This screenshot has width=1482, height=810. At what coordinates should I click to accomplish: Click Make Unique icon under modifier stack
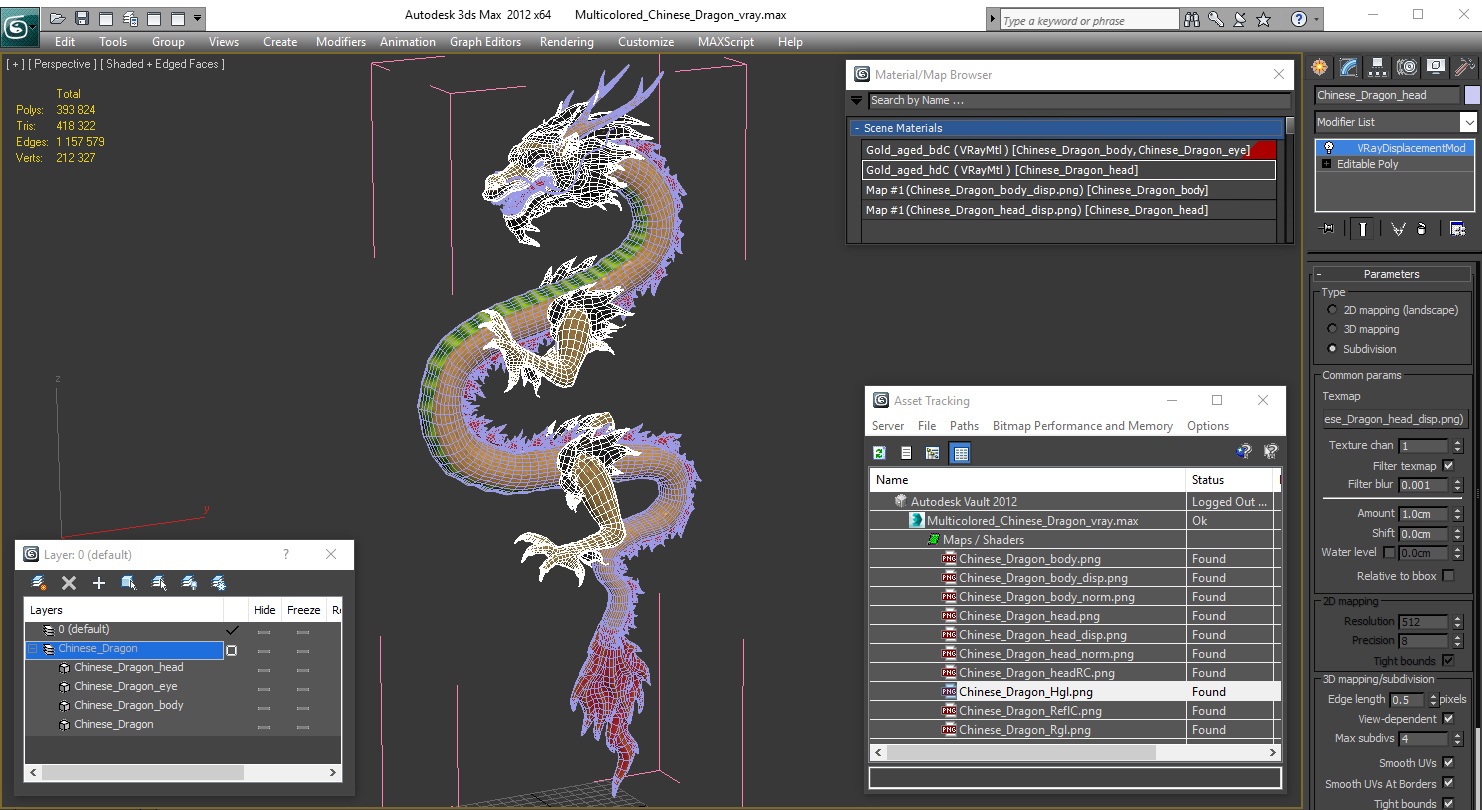point(1398,229)
